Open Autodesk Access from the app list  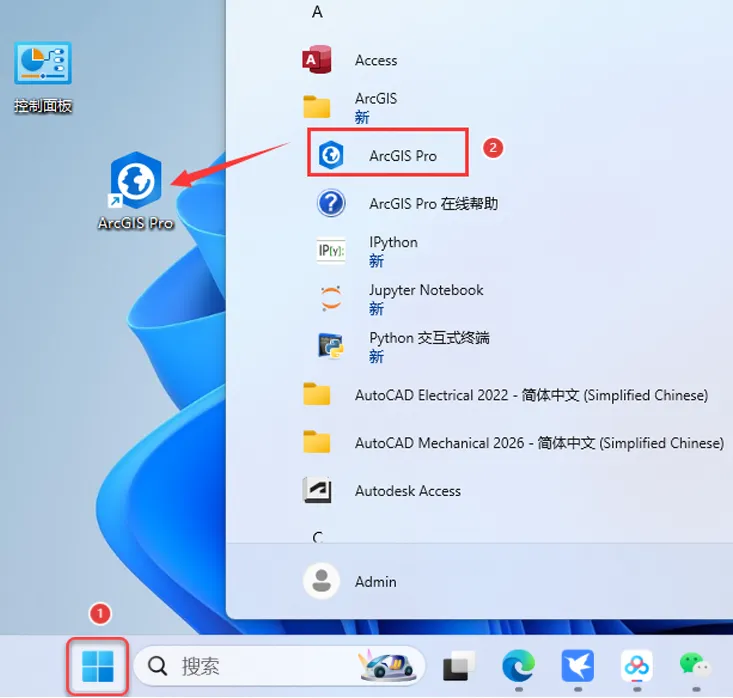(381, 491)
